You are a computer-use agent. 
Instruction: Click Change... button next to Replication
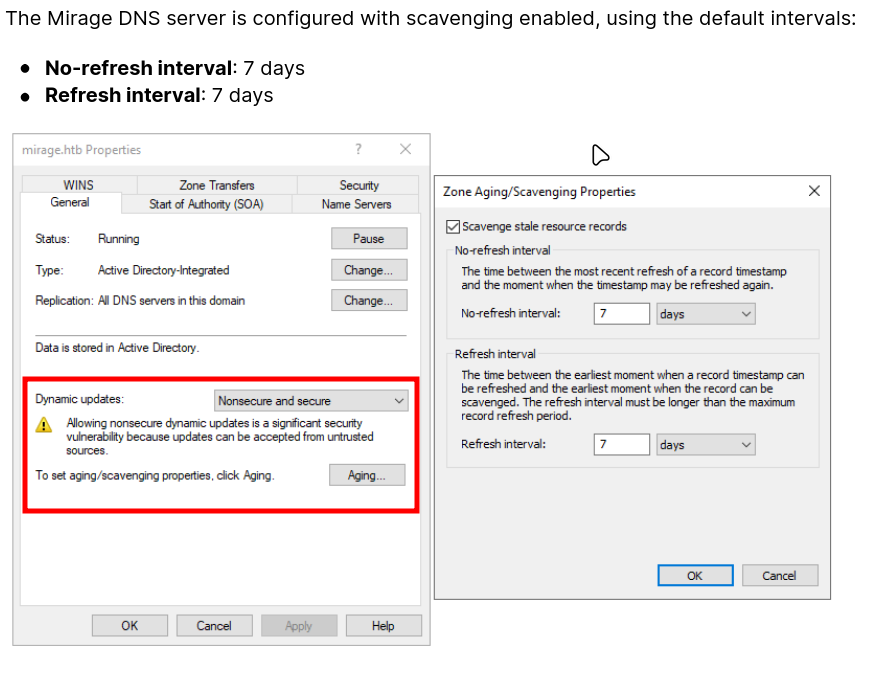pyautogui.click(x=369, y=301)
